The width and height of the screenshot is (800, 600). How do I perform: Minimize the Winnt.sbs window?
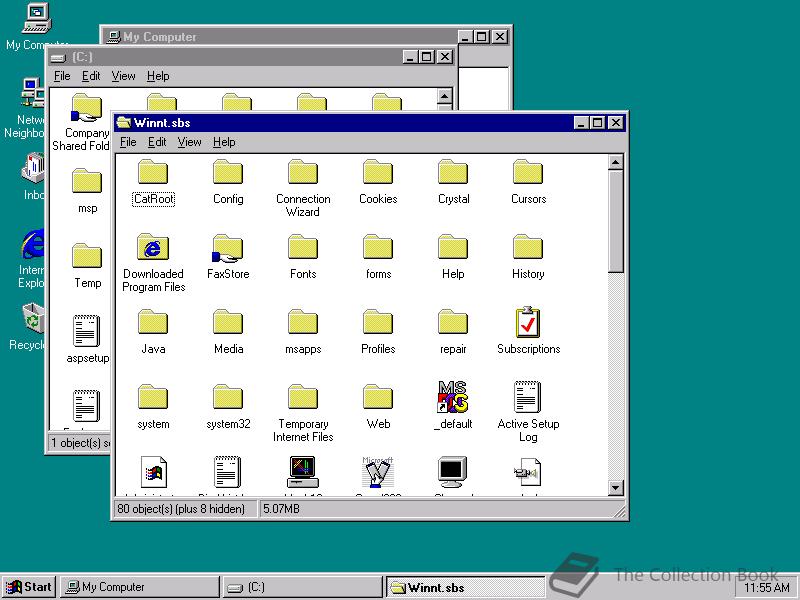click(582, 123)
